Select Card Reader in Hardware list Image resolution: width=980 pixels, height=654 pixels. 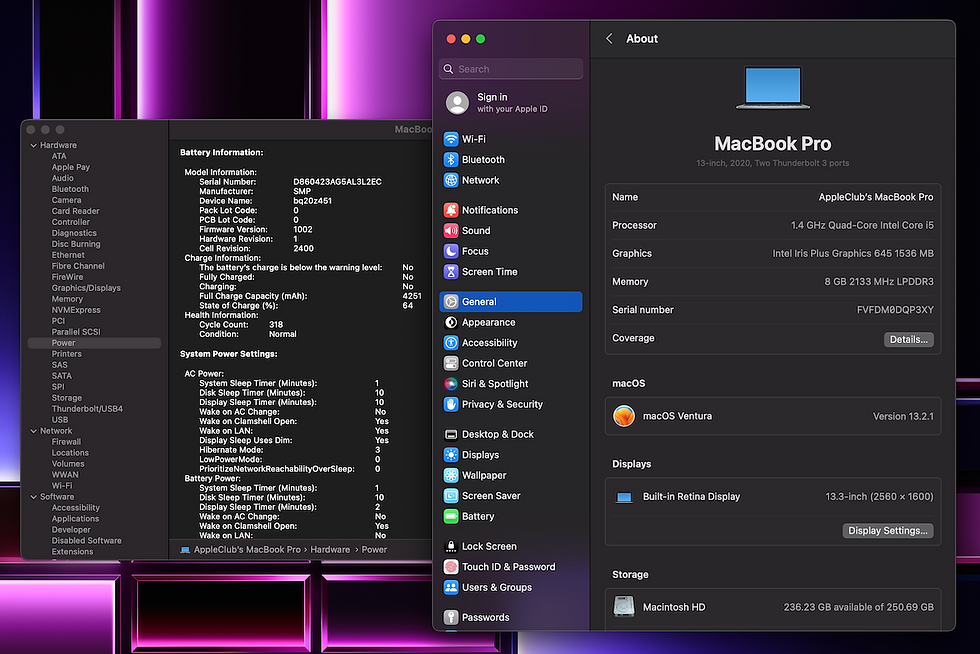pos(75,211)
